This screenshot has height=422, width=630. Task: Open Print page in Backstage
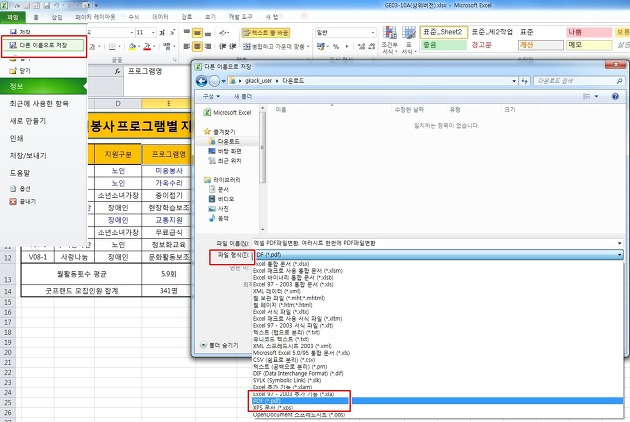click(x=16, y=138)
